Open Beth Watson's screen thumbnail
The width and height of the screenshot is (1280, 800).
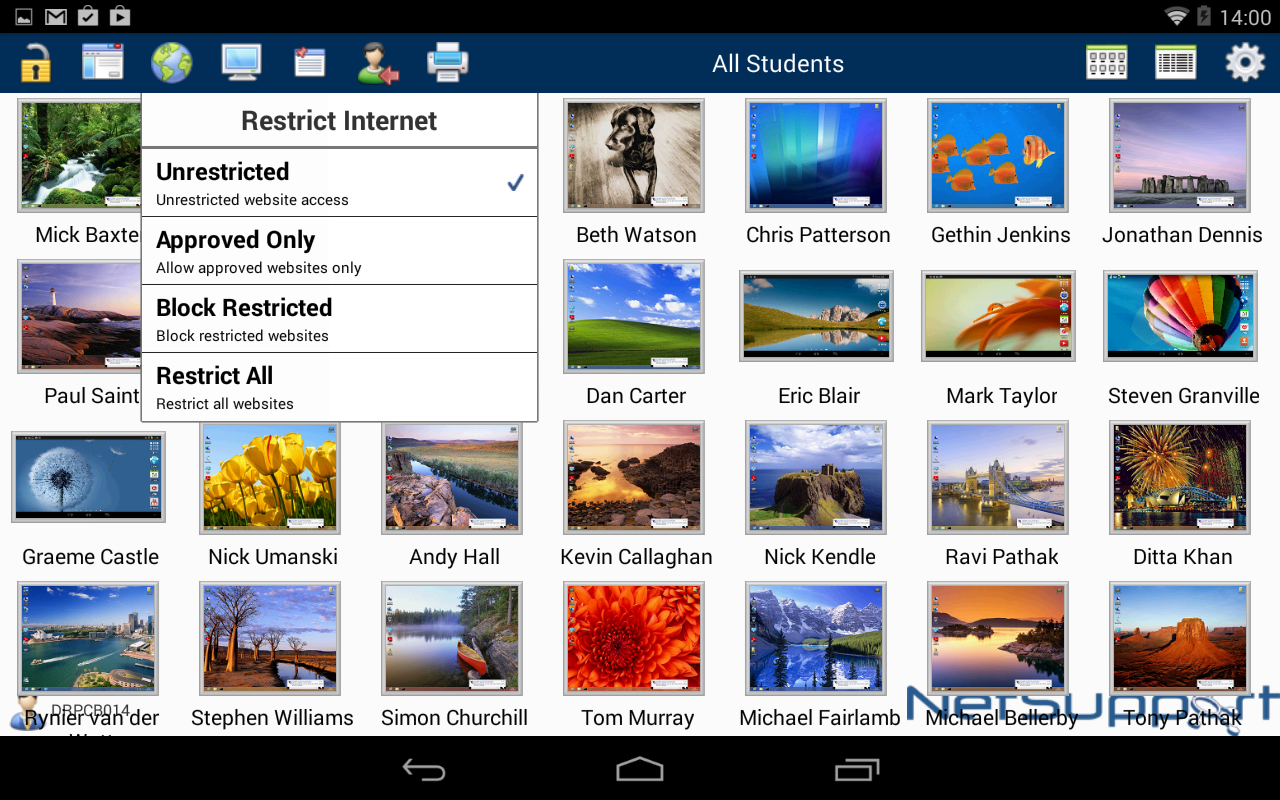click(634, 155)
